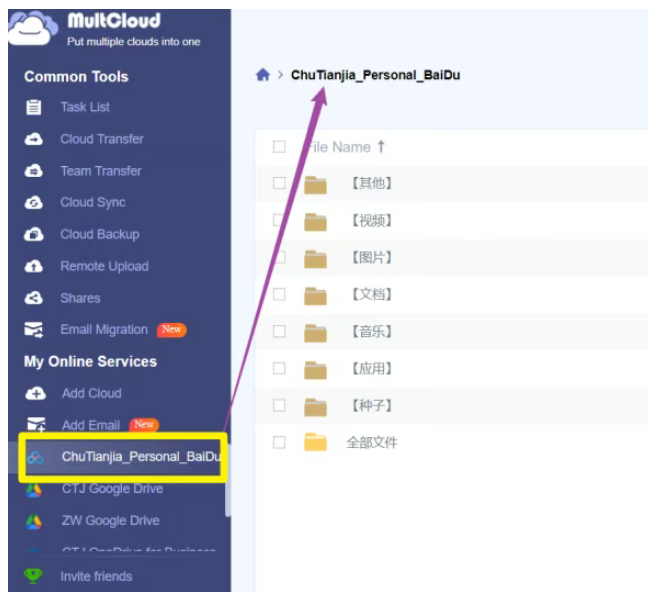This screenshot has height=592, width=648.
Task: Open the 【音乐】 folder name
Action: (372, 332)
